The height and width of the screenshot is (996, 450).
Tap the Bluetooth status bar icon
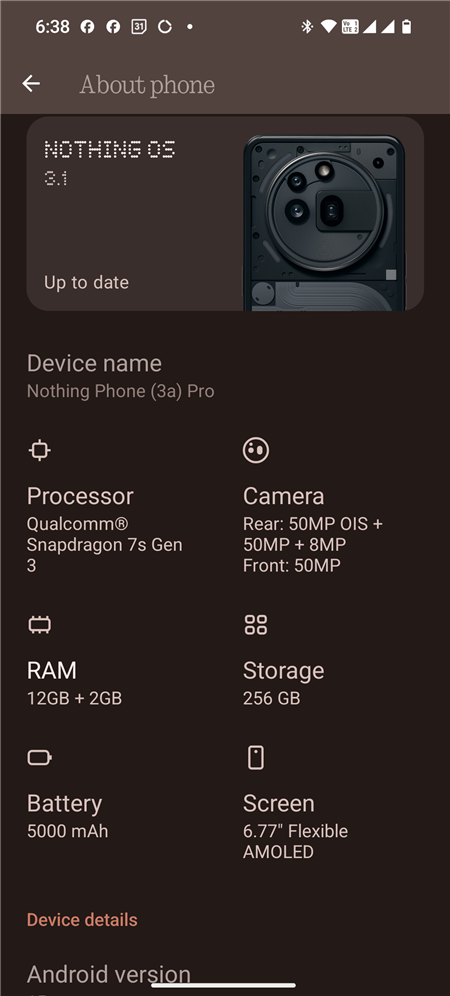point(307,27)
